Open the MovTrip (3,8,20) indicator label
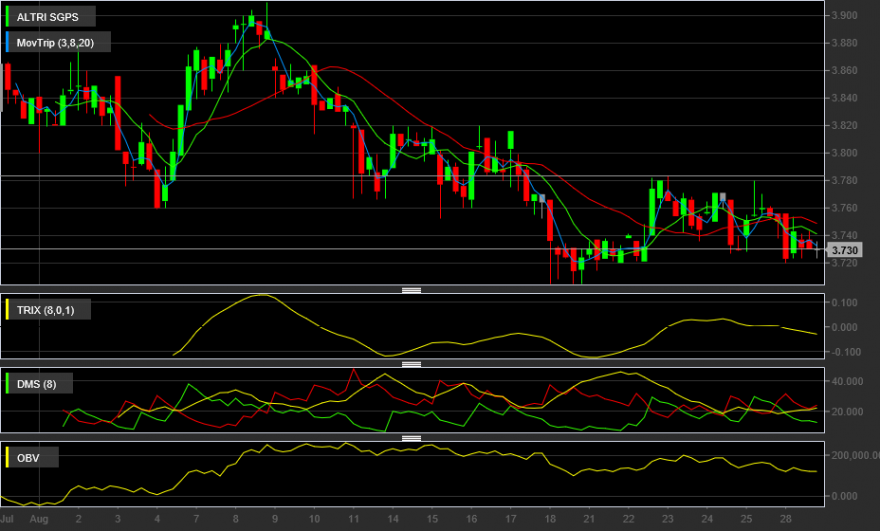 pos(57,43)
